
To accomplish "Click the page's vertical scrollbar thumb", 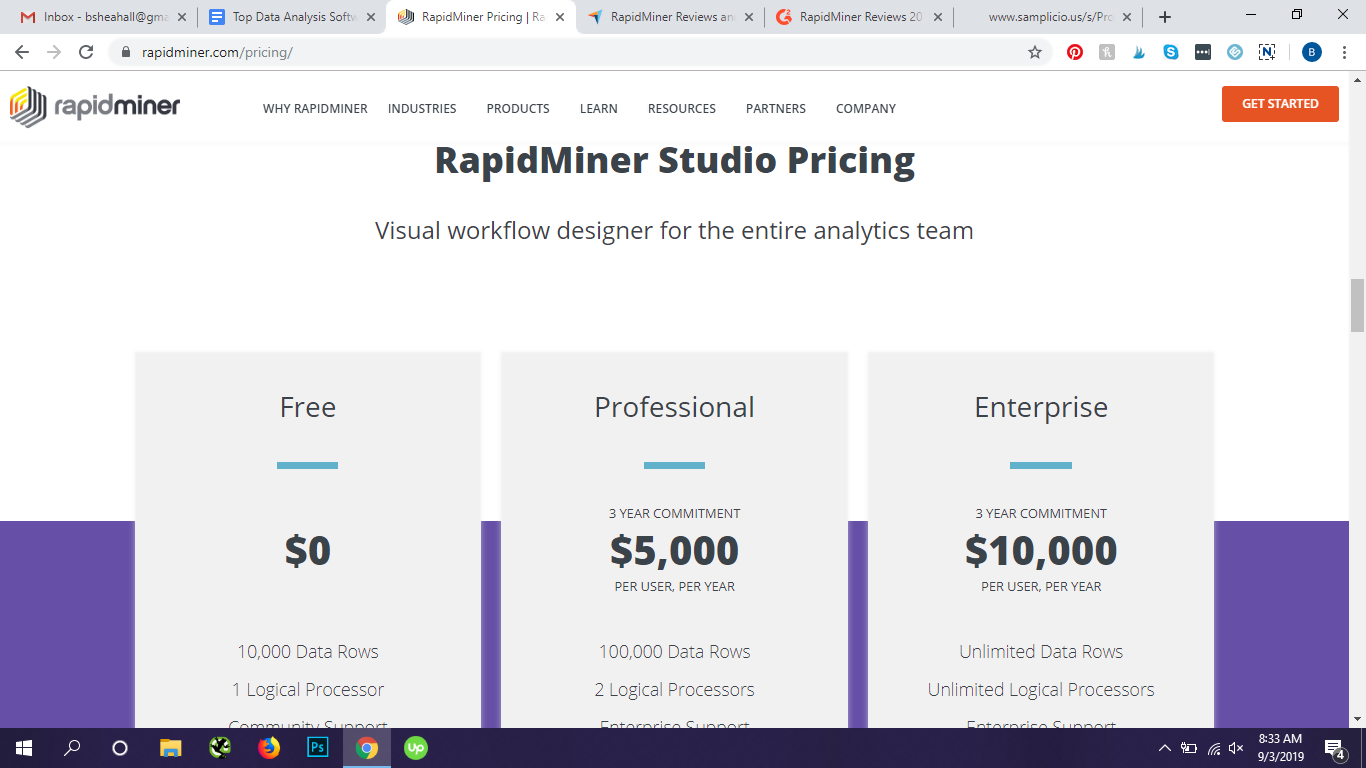I will click(1357, 305).
